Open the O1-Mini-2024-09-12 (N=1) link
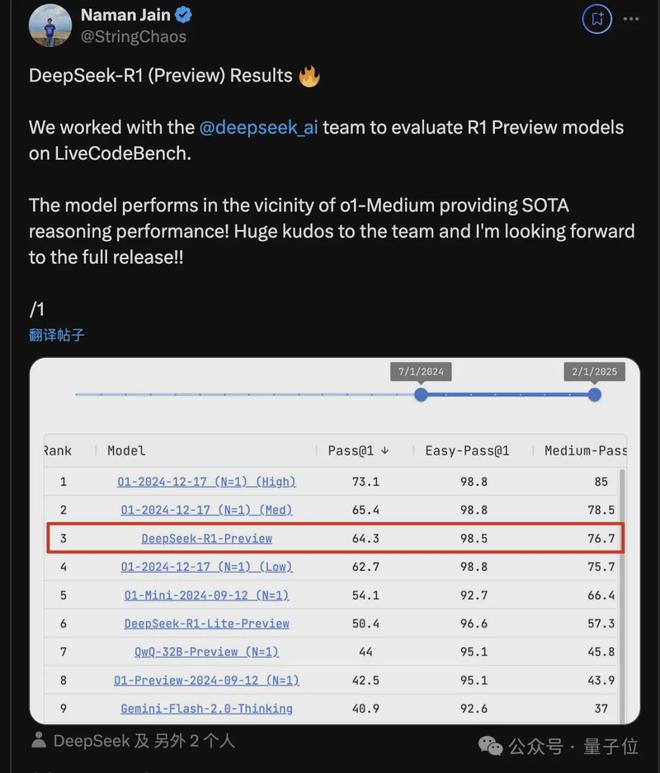The width and height of the screenshot is (660, 773). click(207, 595)
